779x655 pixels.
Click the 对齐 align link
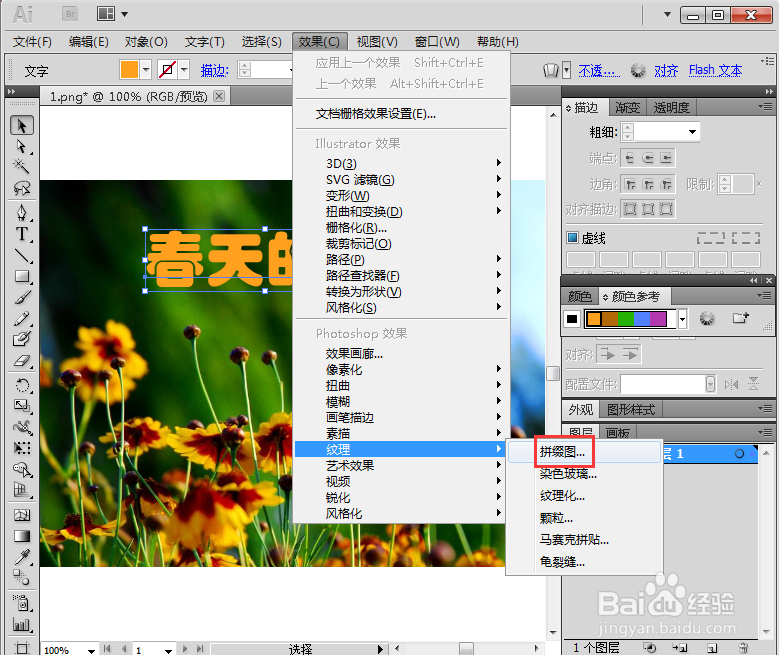666,71
